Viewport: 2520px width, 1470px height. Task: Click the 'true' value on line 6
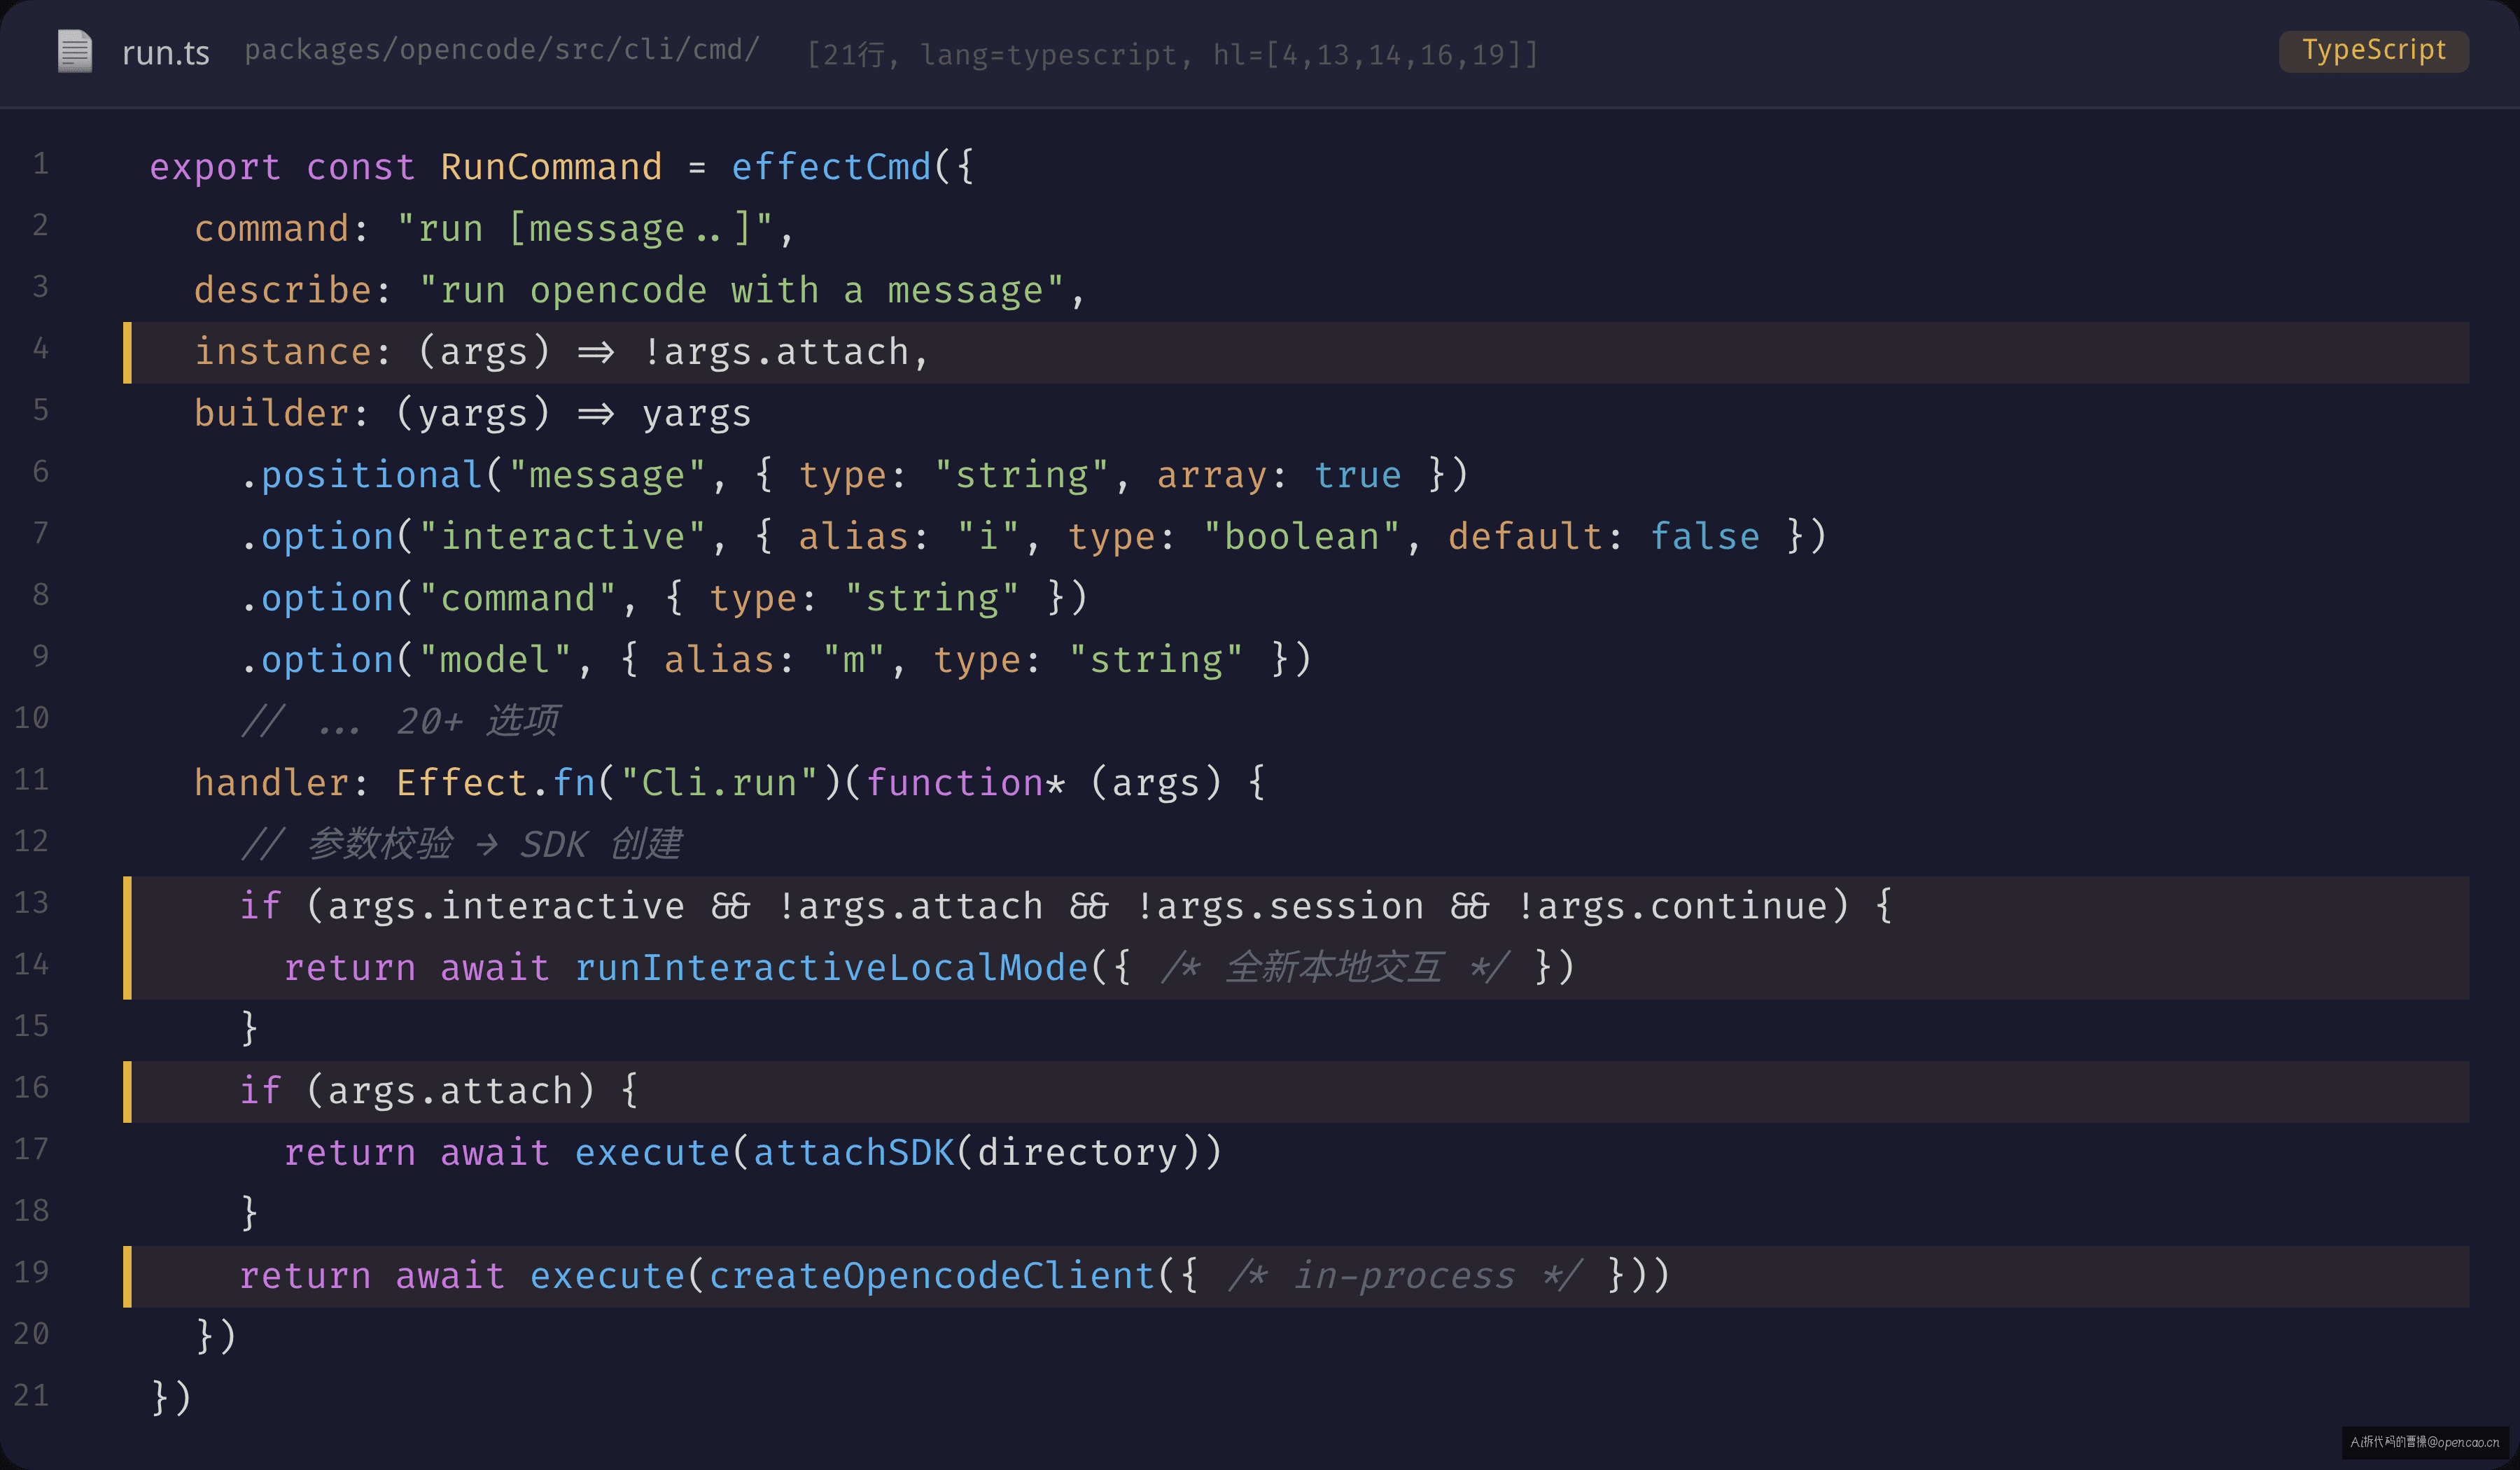pyautogui.click(x=1357, y=475)
